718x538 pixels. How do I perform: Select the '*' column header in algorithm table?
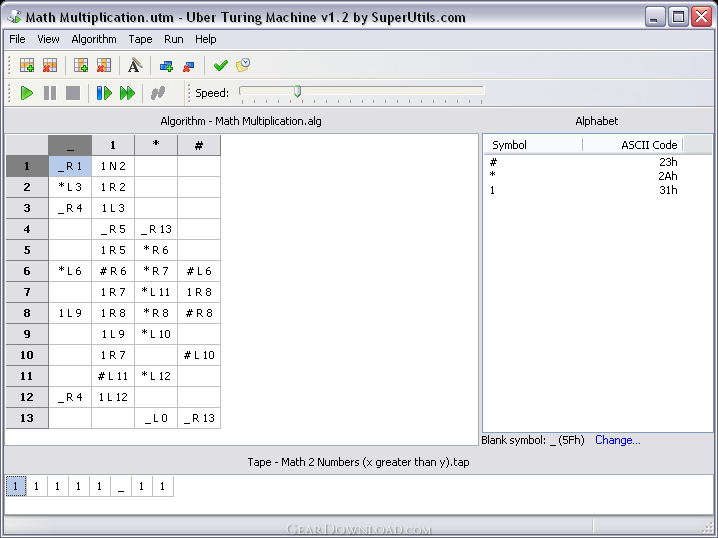click(156, 145)
